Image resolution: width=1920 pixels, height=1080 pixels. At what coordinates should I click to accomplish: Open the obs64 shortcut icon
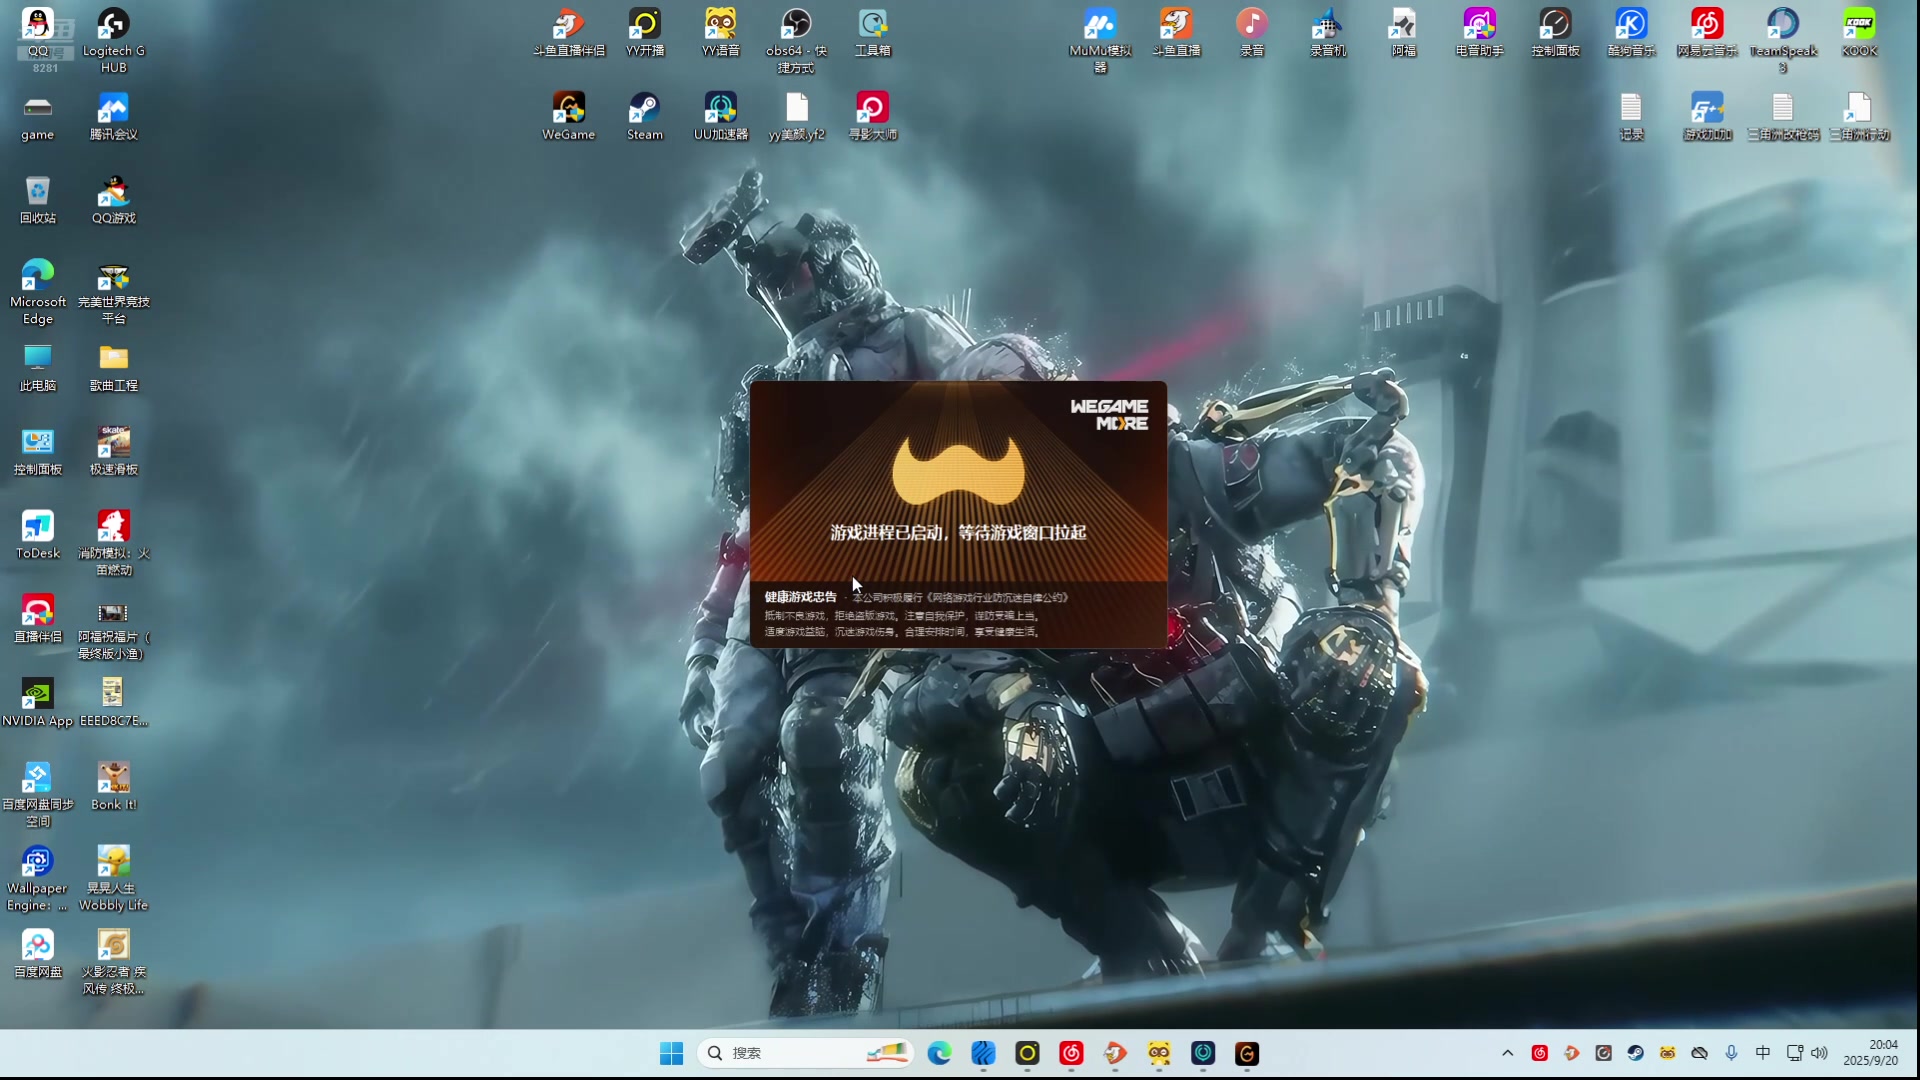pos(797,40)
